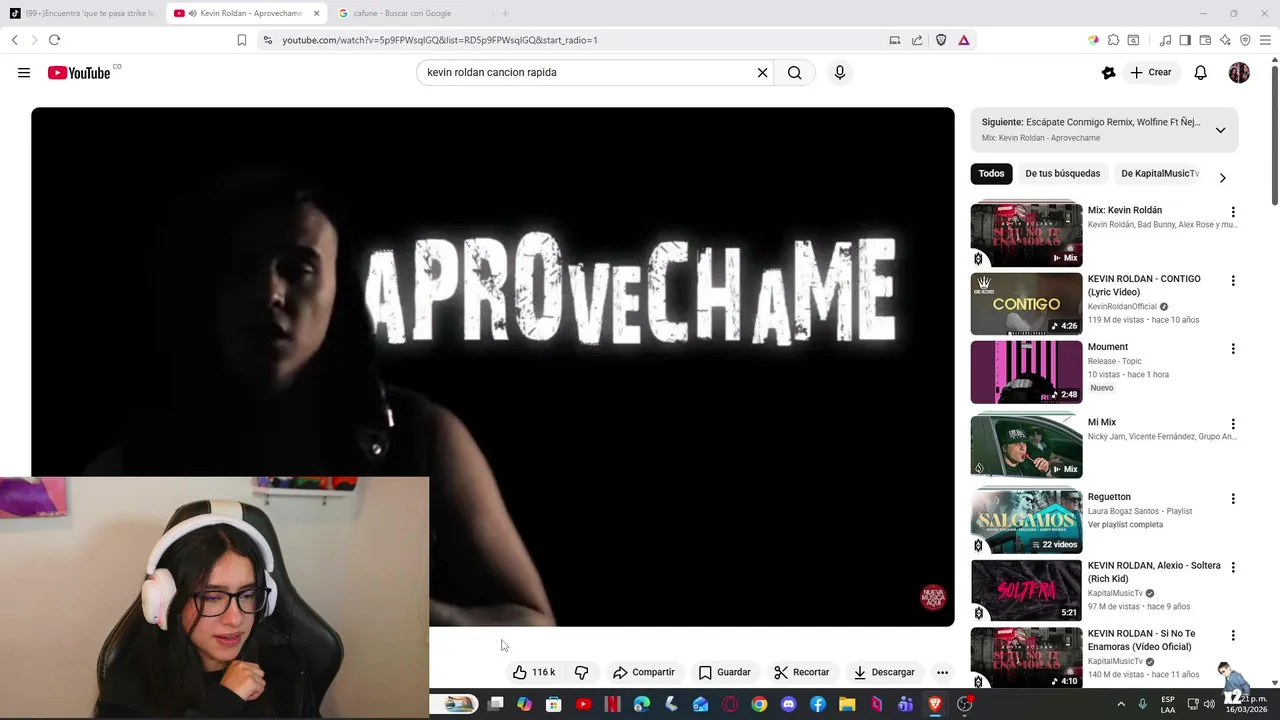The image size is (1280, 720).
Task: Start voice search with the microphone
Action: point(840,72)
